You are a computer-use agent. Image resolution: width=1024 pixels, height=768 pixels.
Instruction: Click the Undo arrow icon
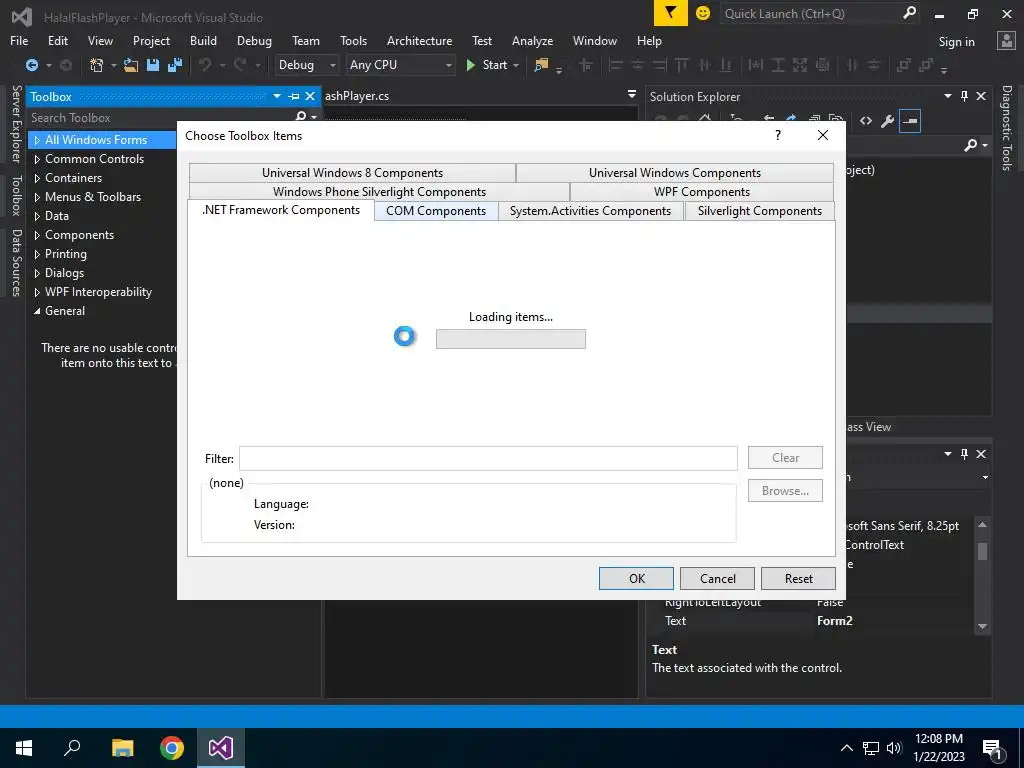click(205, 65)
